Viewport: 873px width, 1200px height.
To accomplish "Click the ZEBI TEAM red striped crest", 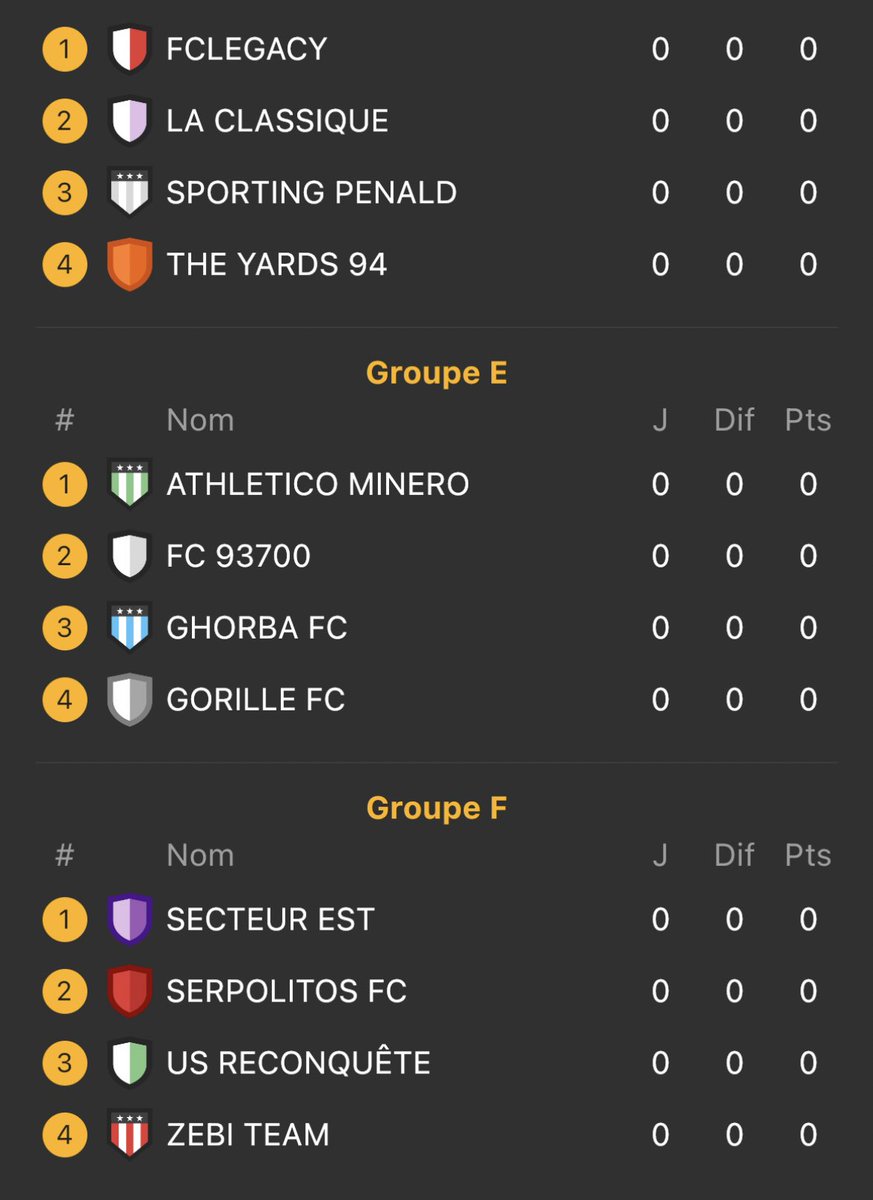I will click(x=129, y=1134).
